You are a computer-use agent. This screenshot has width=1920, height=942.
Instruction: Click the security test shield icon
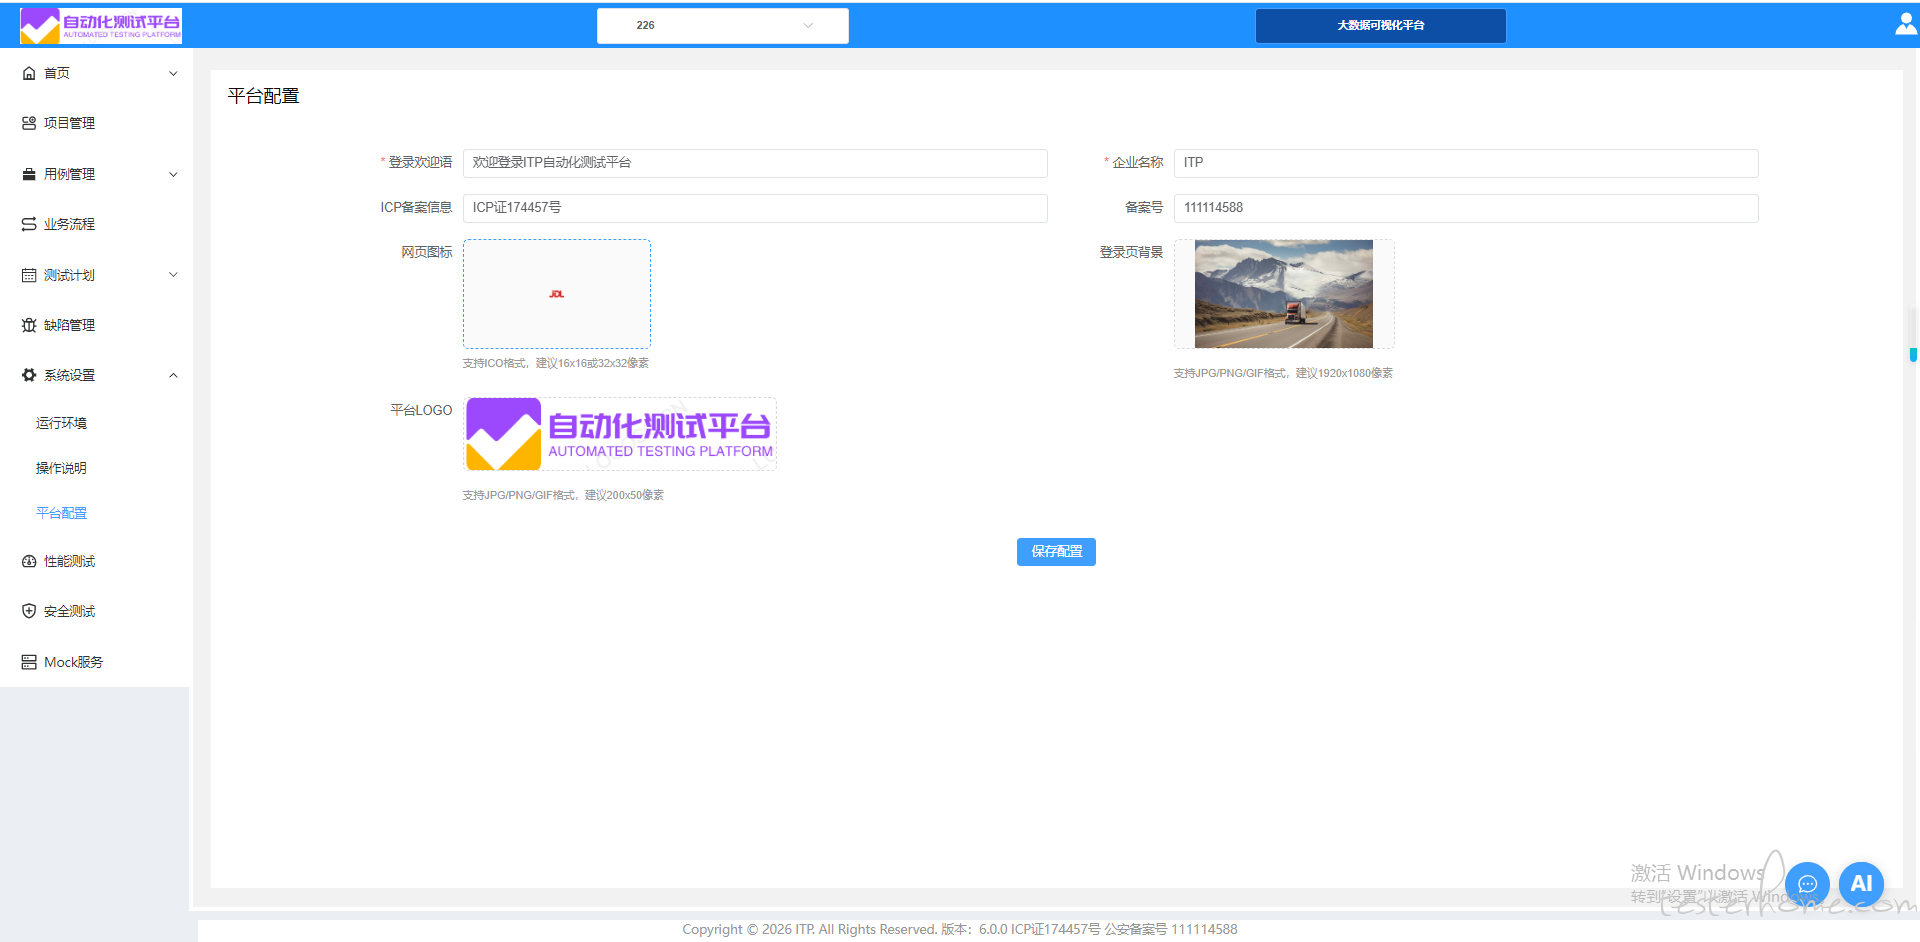tap(29, 611)
